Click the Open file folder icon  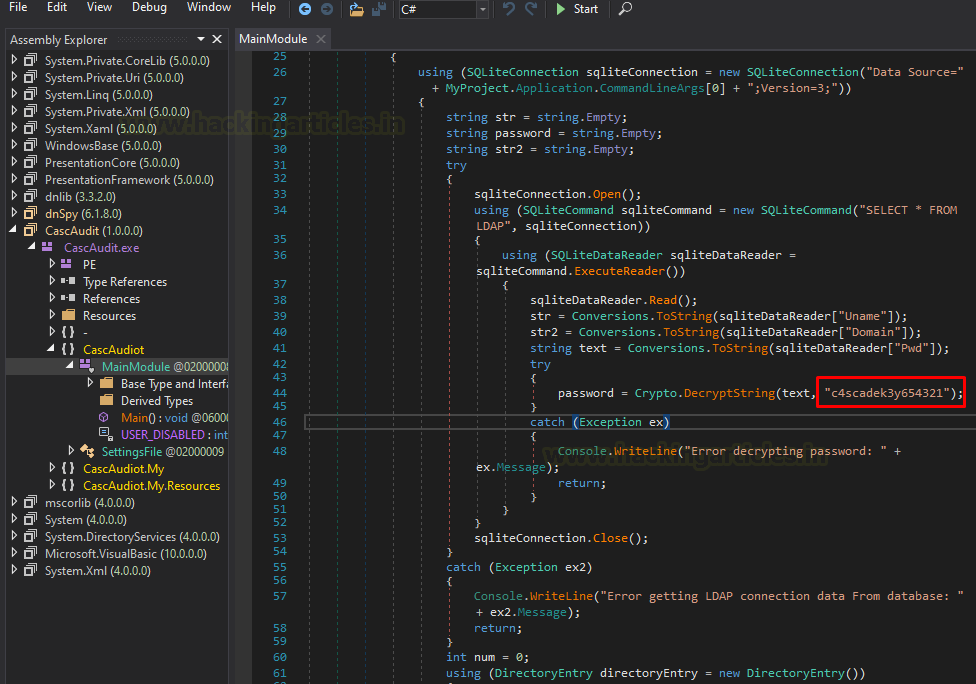click(357, 9)
